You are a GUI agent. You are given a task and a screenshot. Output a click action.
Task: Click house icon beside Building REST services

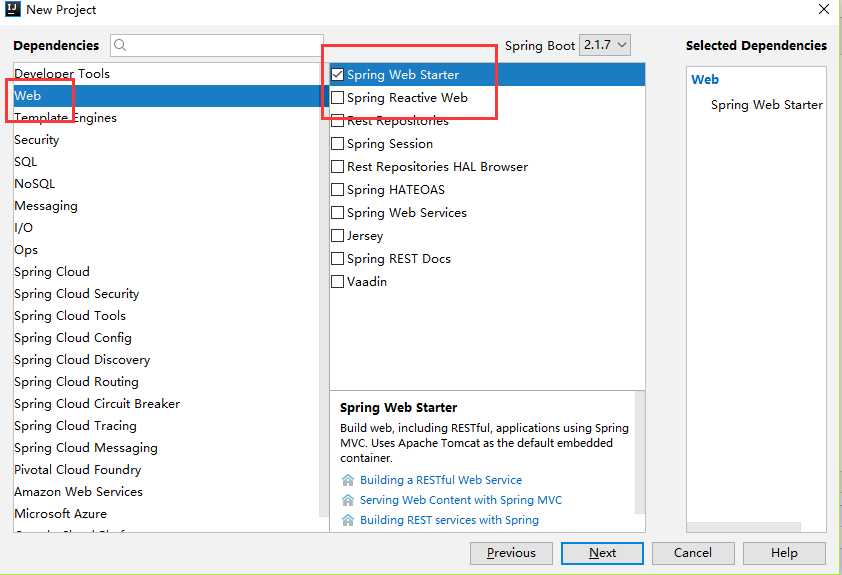pos(348,520)
